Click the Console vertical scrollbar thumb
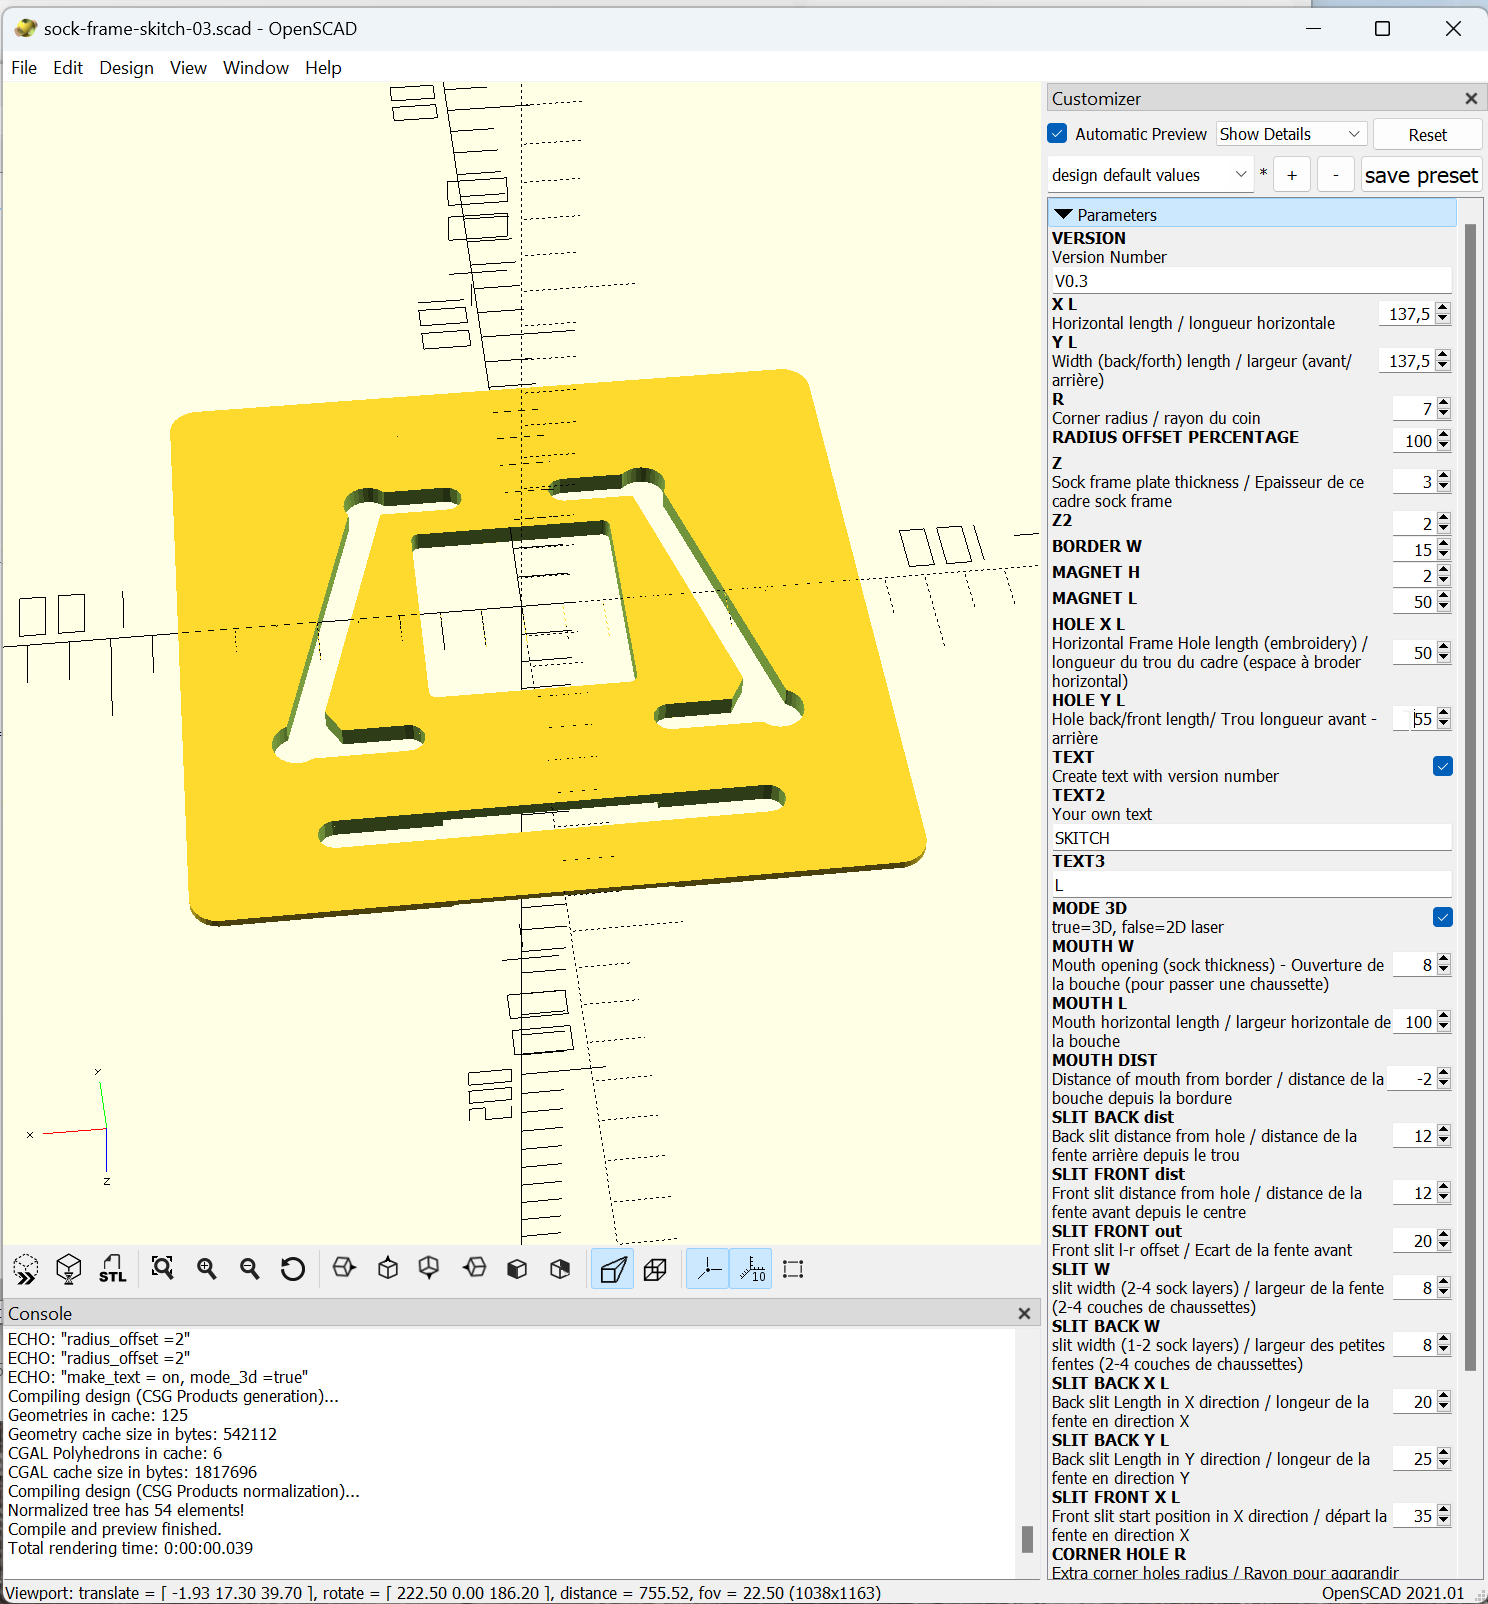1488x1604 pixels. pos(1027,1539)
